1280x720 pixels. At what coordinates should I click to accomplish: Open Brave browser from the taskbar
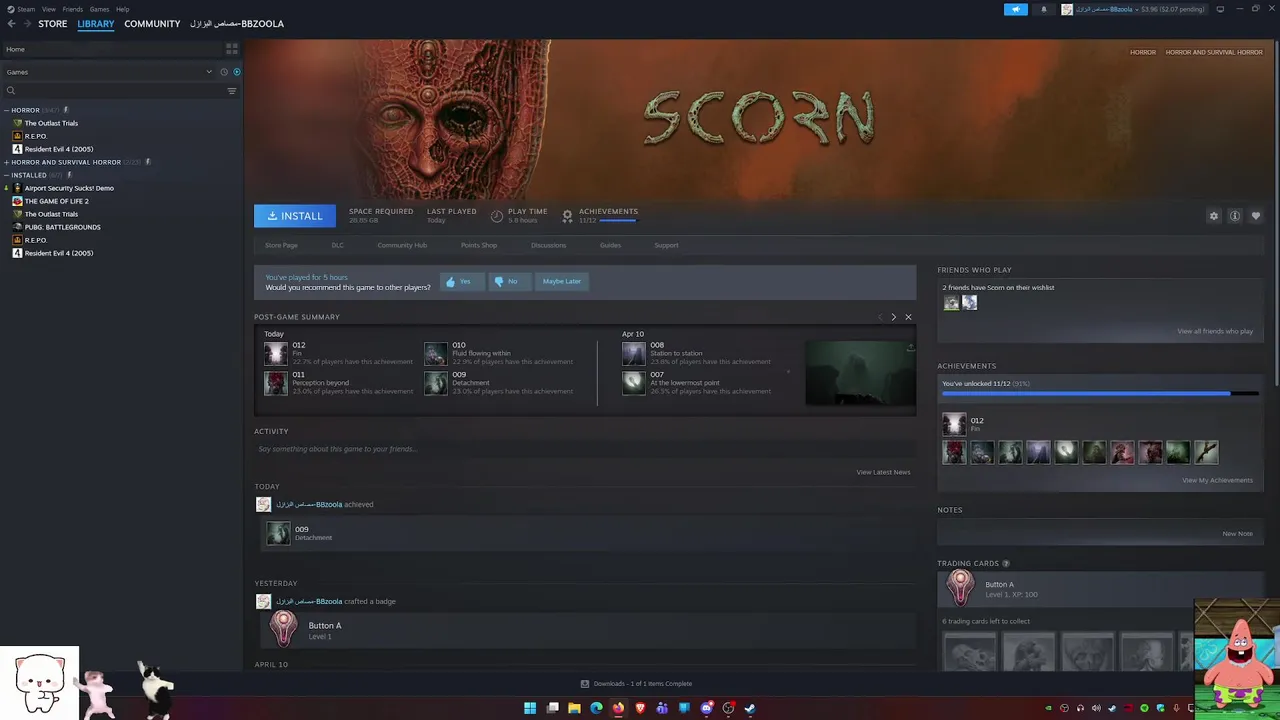[640, 708]
